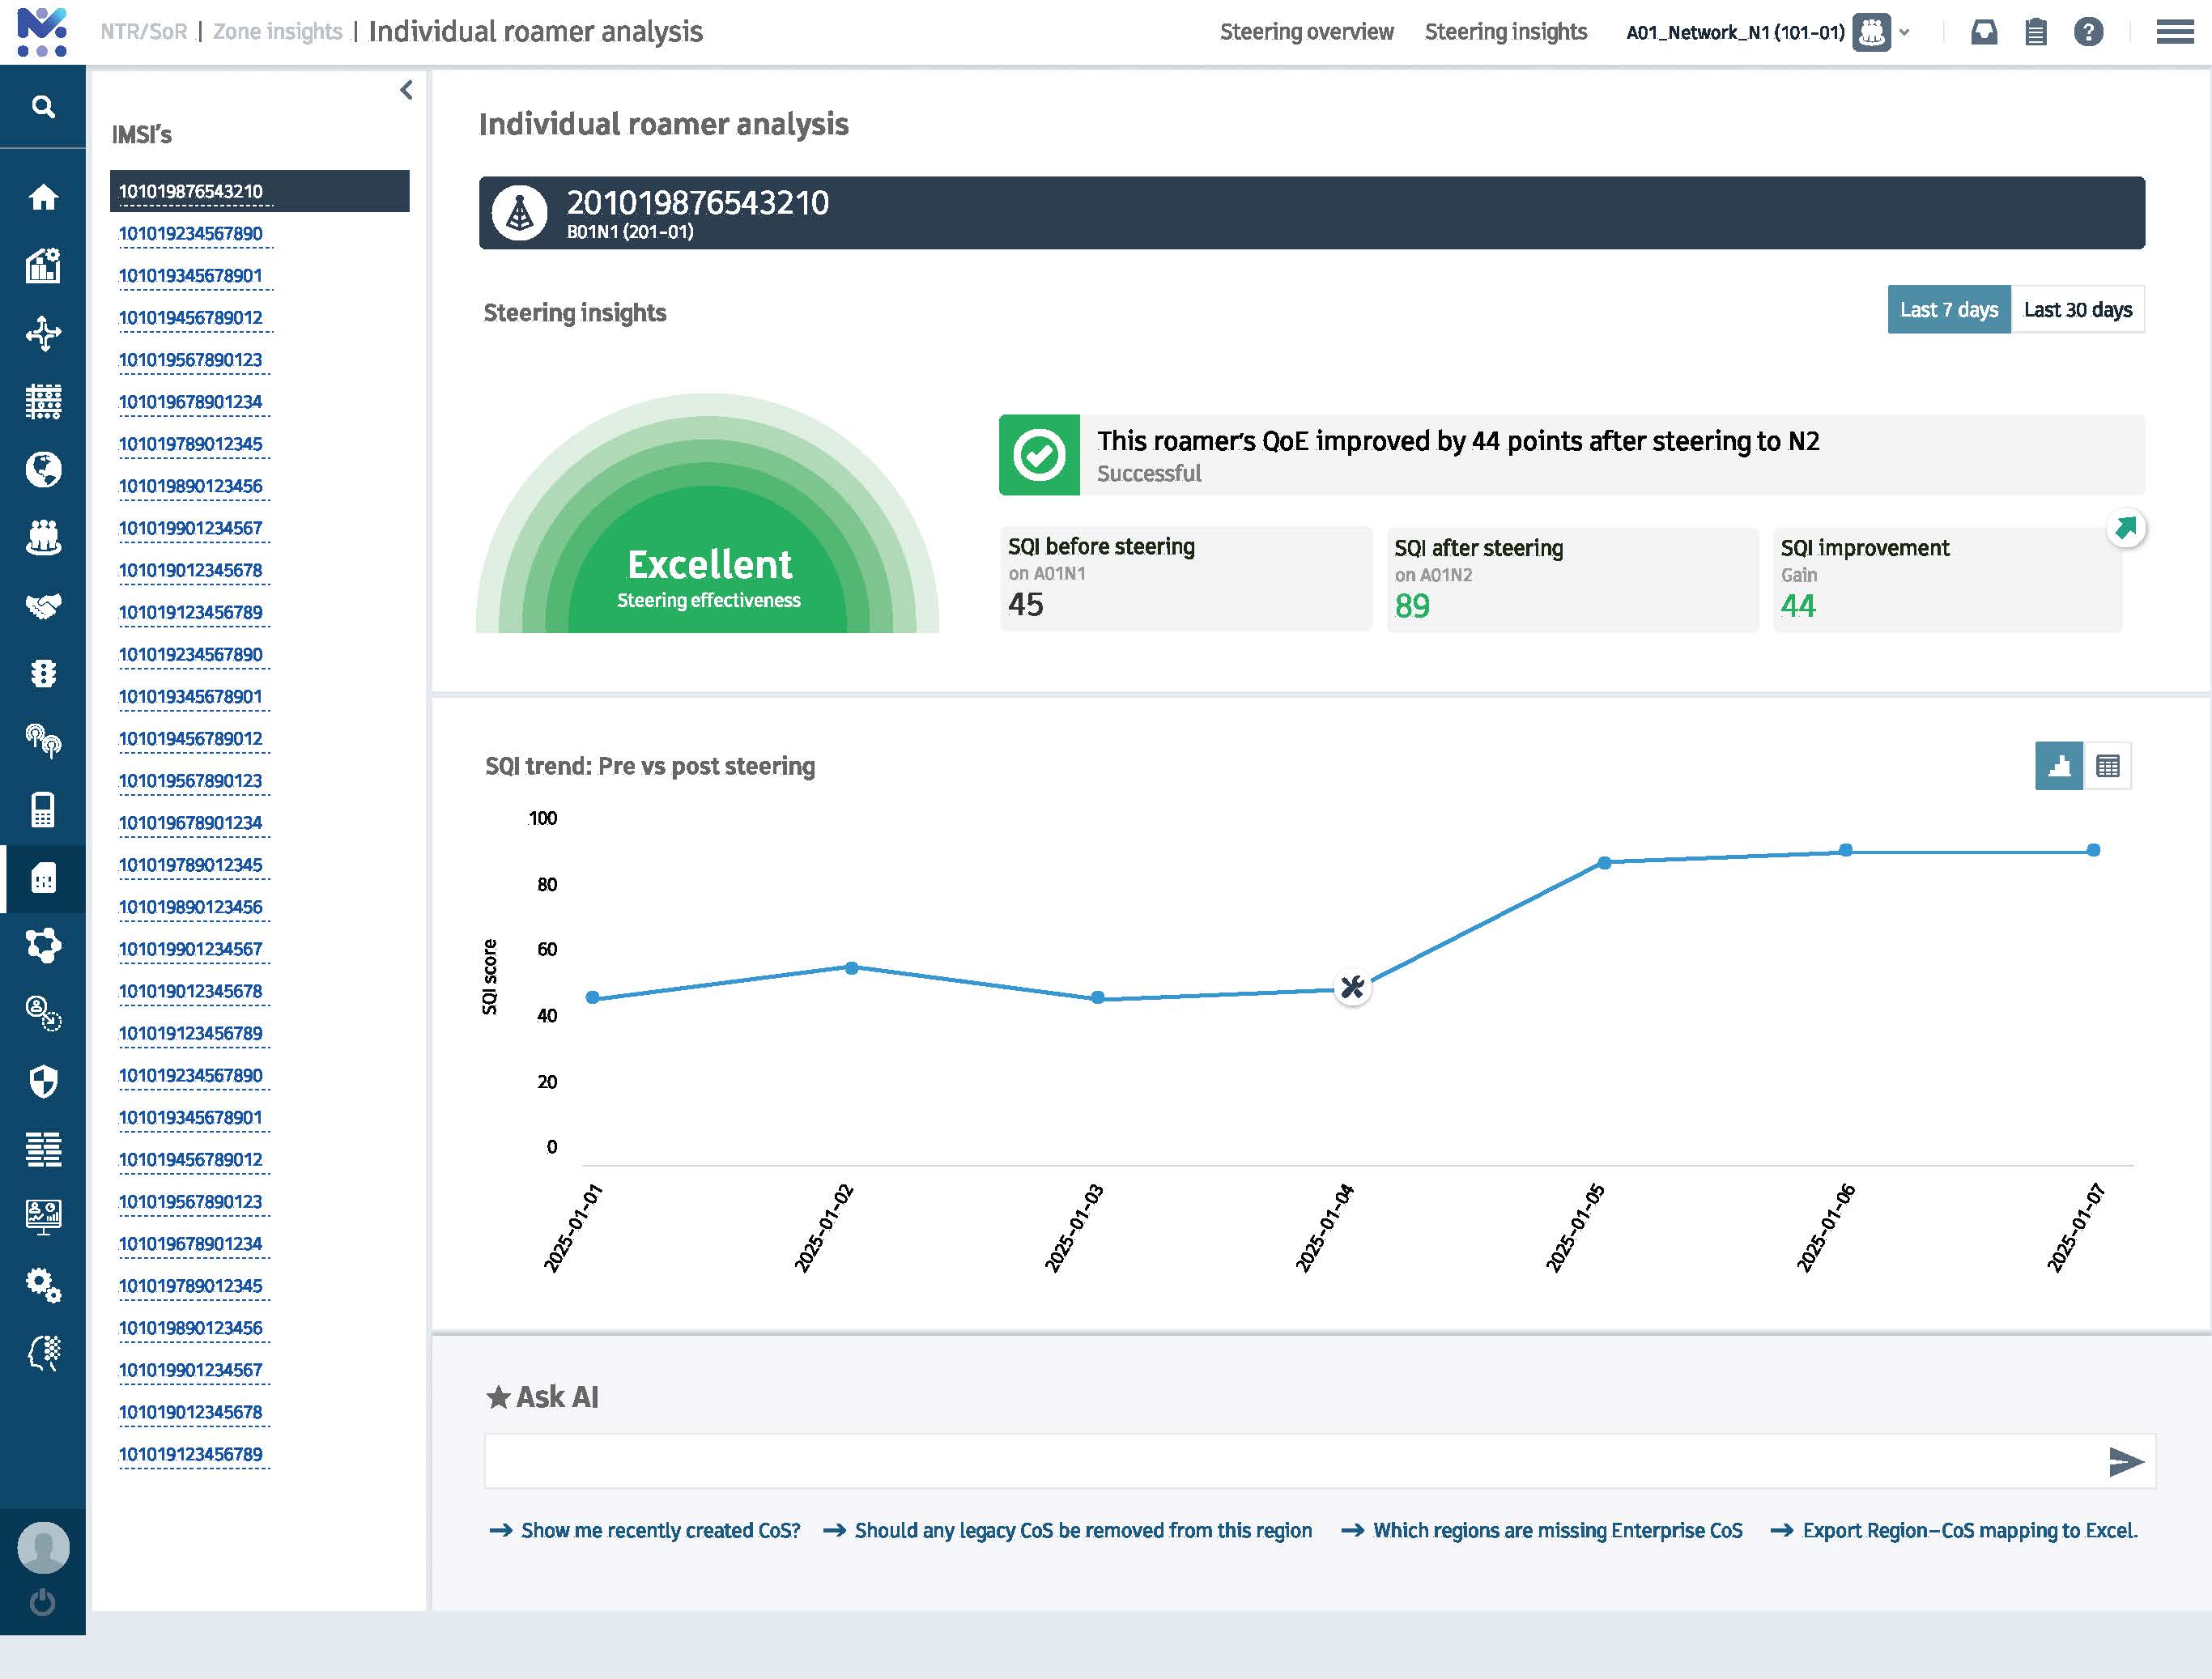2212x1679 pixels.
Task: Open the hamburger menu
Action: (2174, 32)
